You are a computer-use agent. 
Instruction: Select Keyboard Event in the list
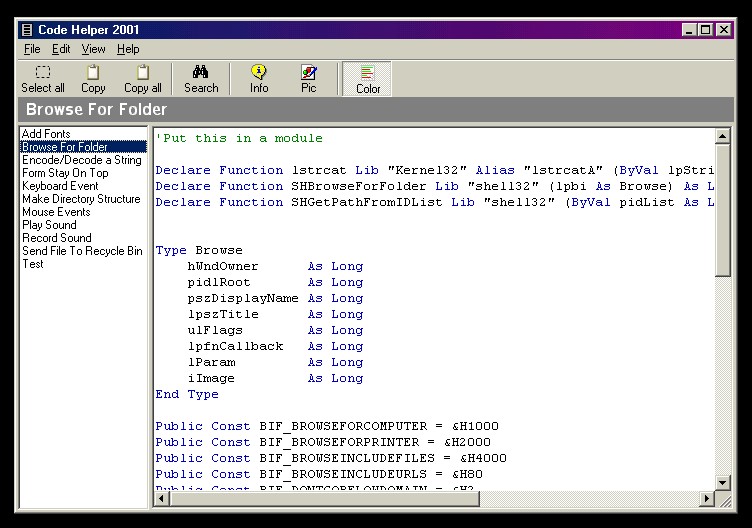tap(83, 186)
